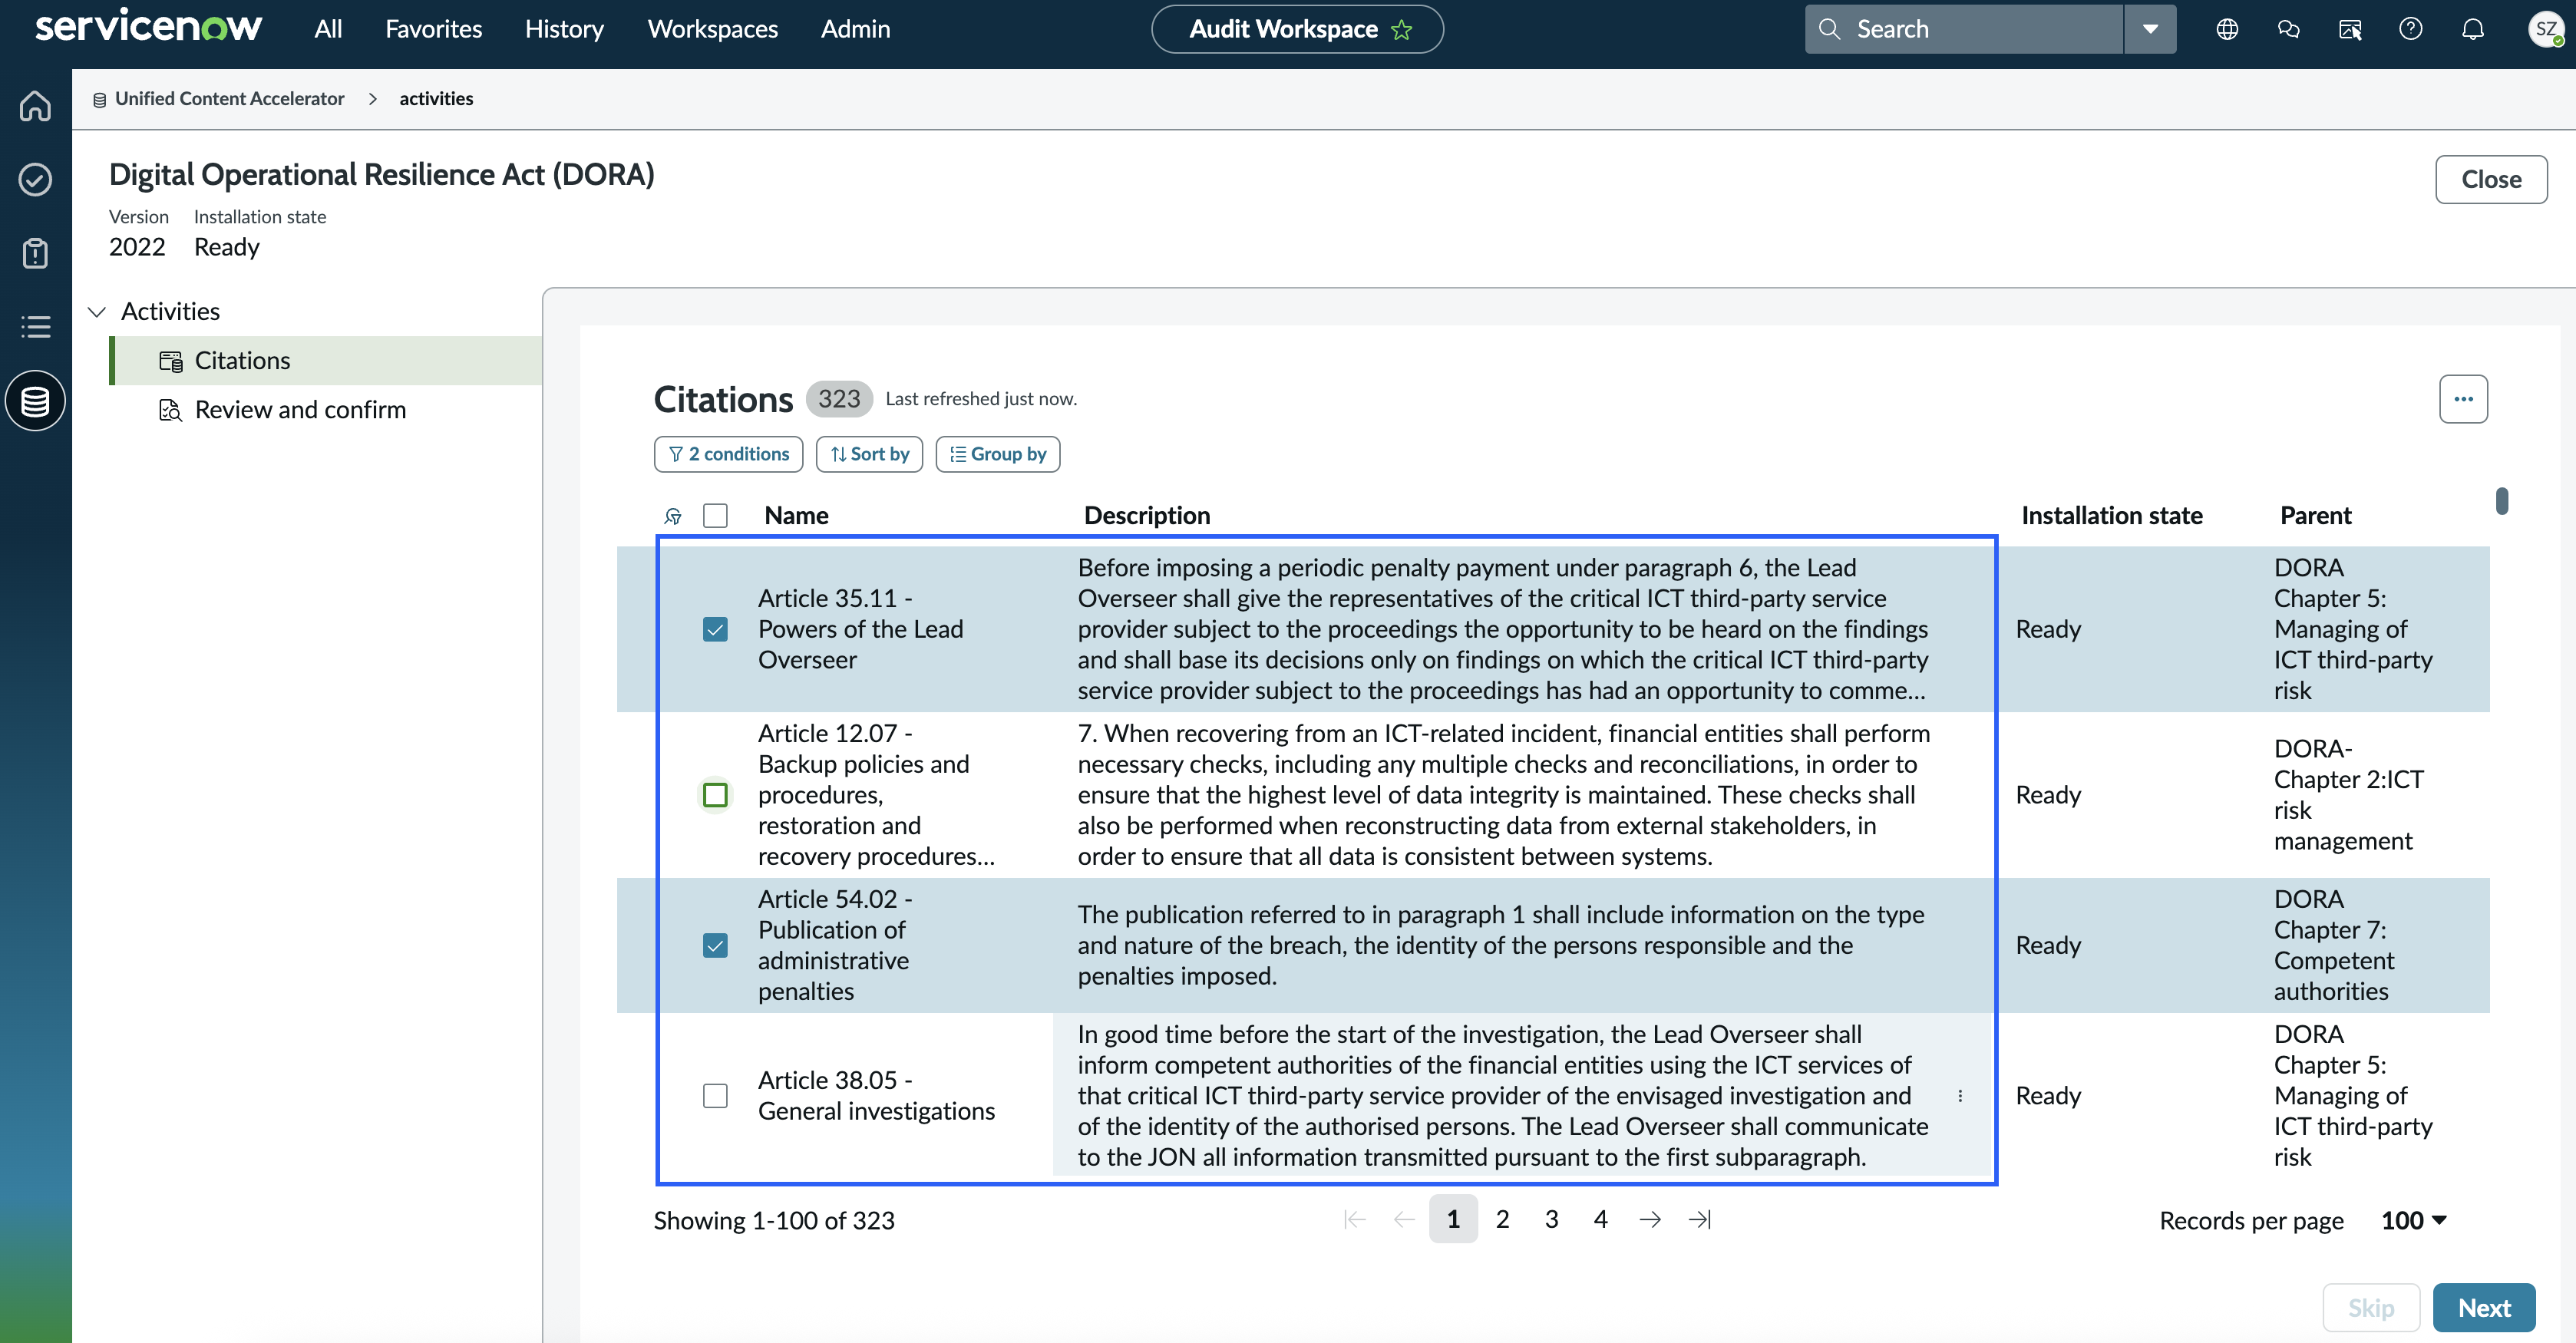Click the notifications bell icon
The image size is (2576, 1343).
pos(2472,29)
